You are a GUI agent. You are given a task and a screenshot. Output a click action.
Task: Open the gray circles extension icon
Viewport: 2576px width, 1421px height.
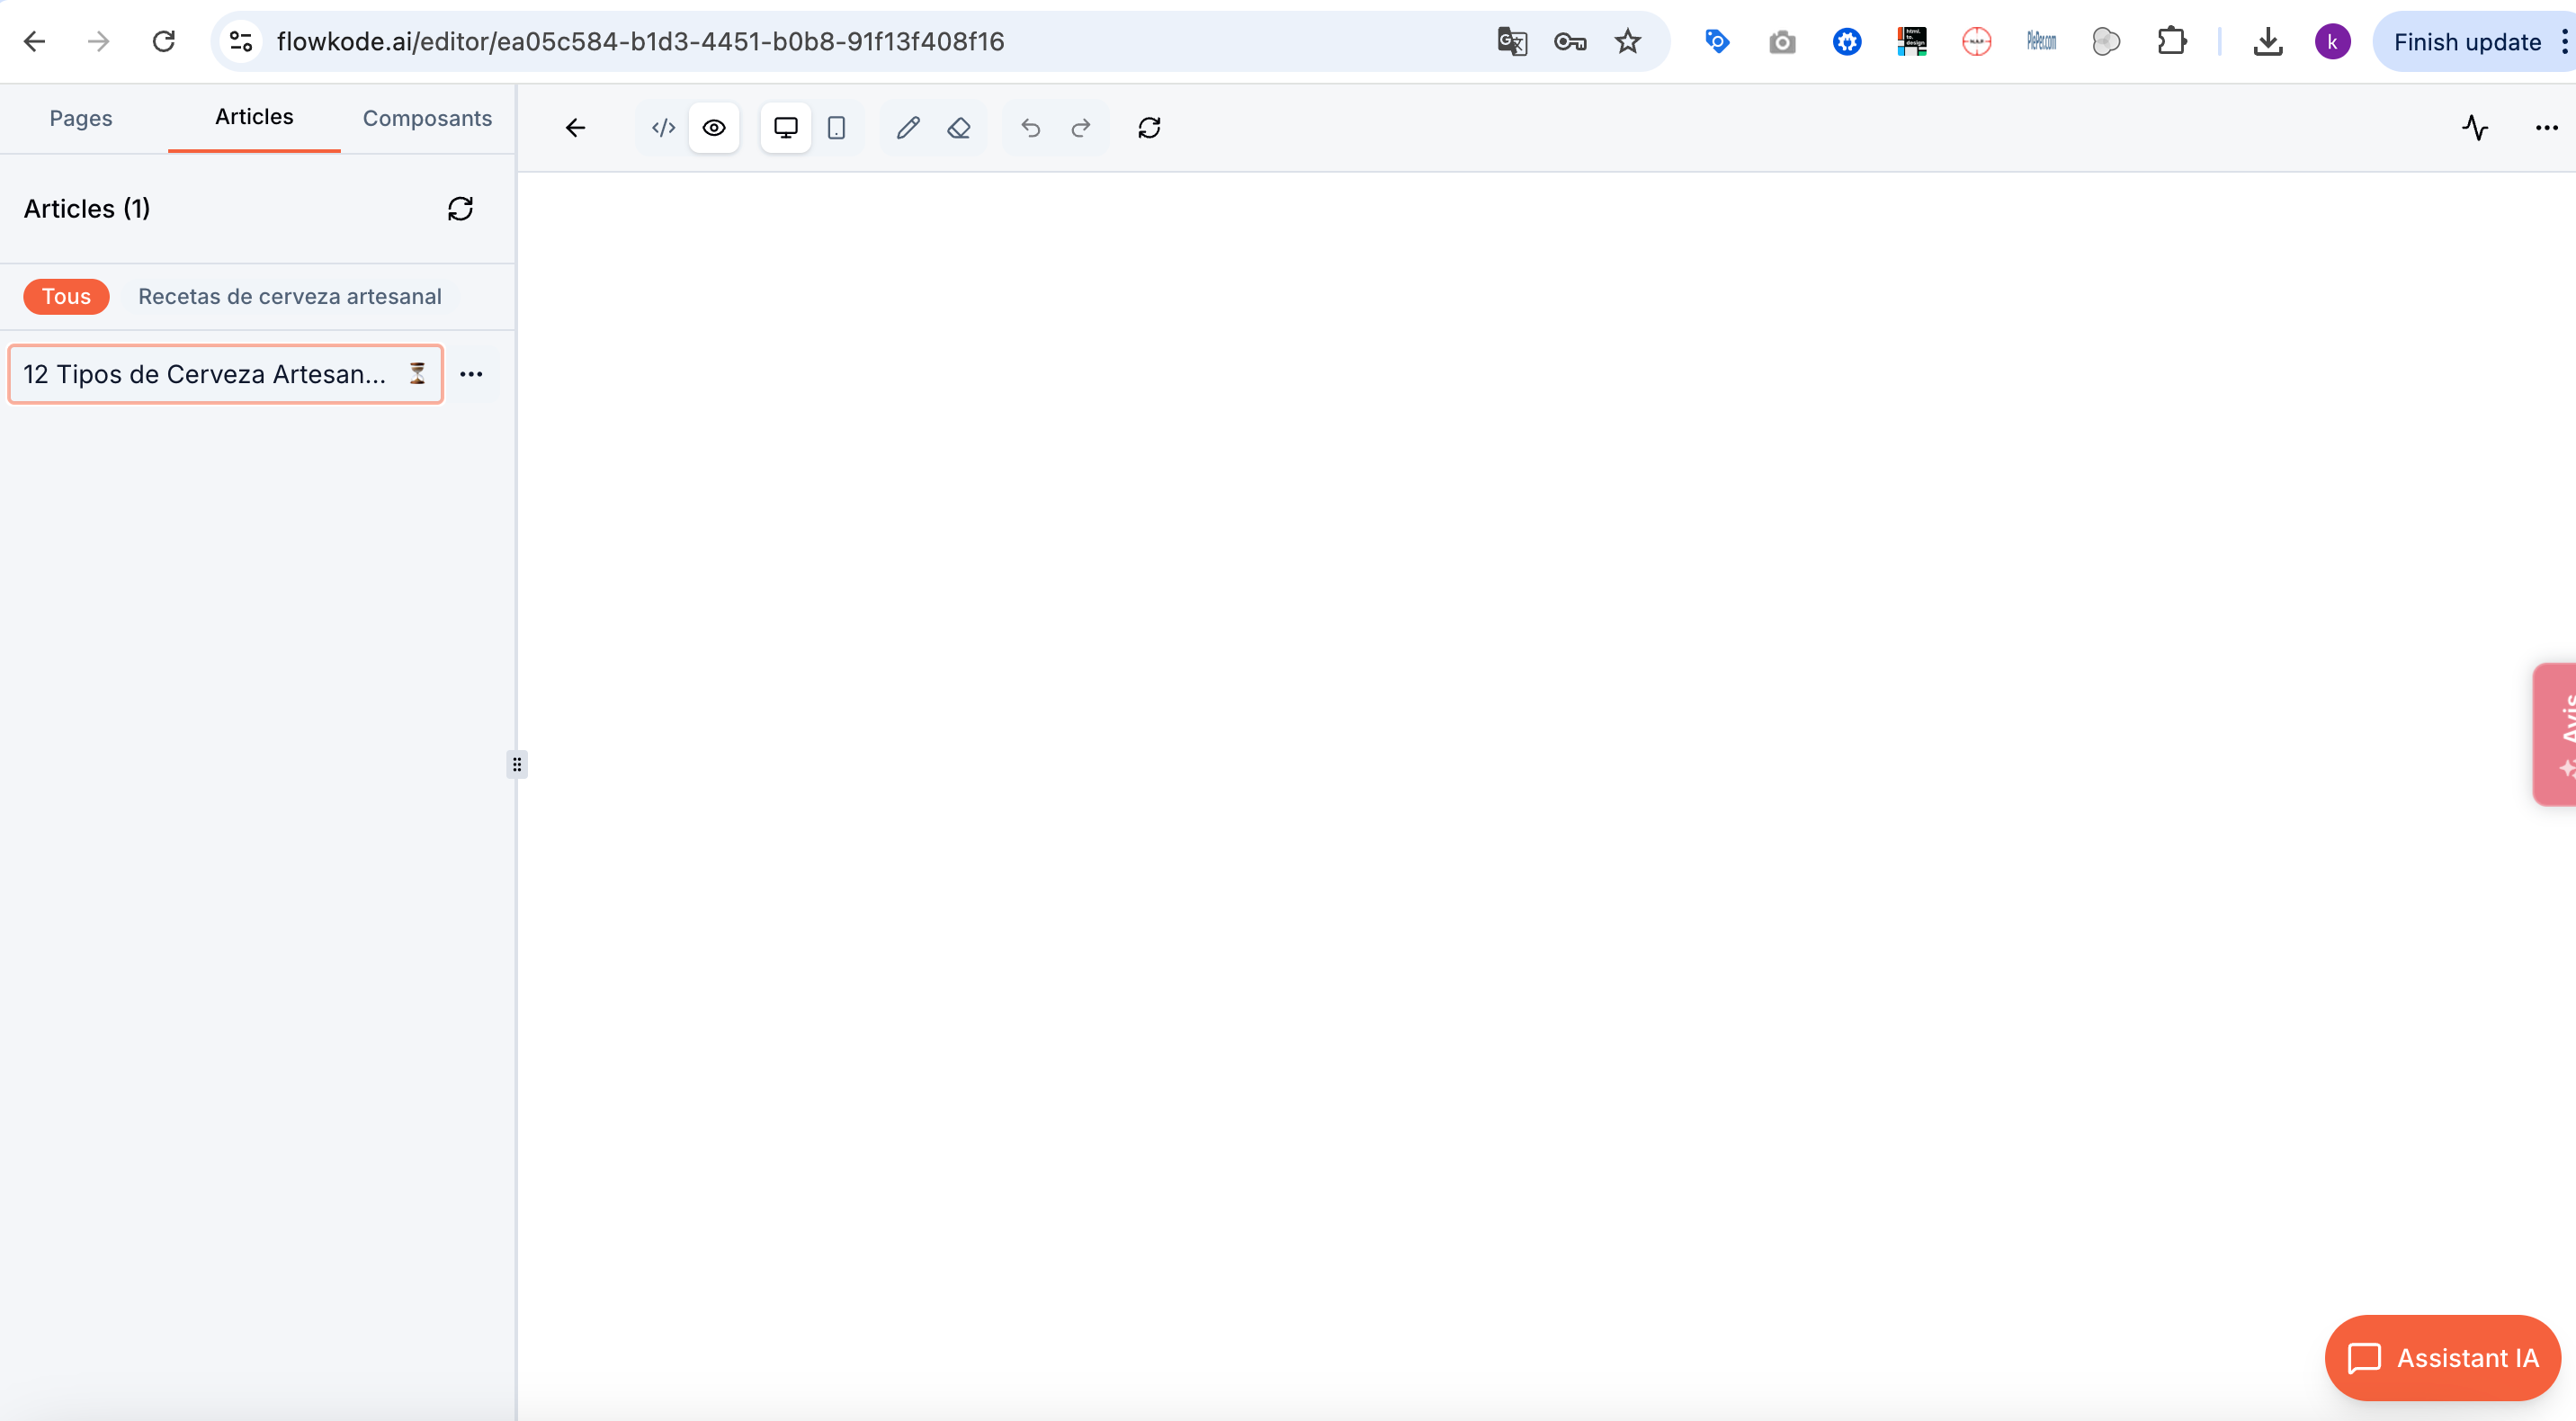point(2106,41)
